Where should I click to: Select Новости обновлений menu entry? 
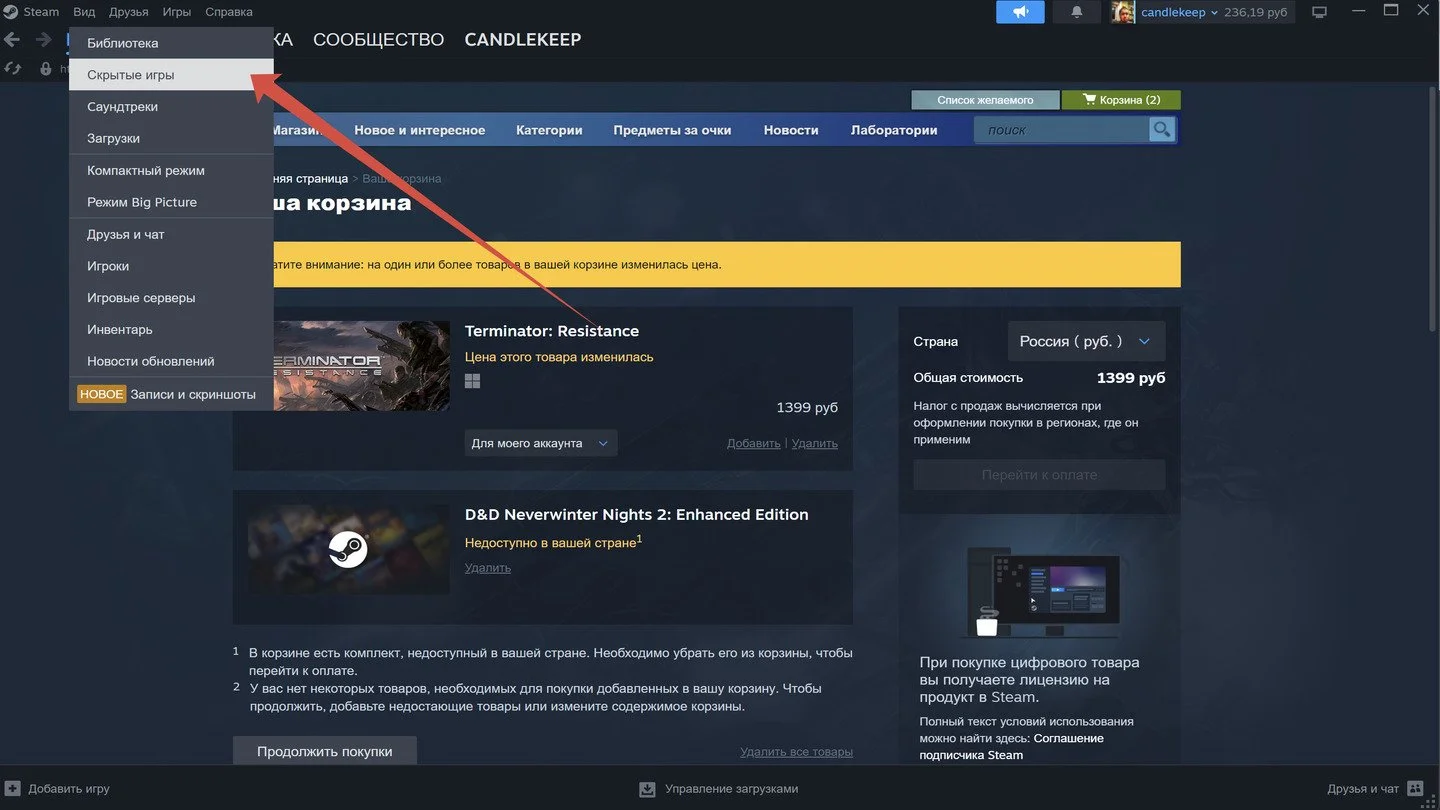[x=171, y=361]
